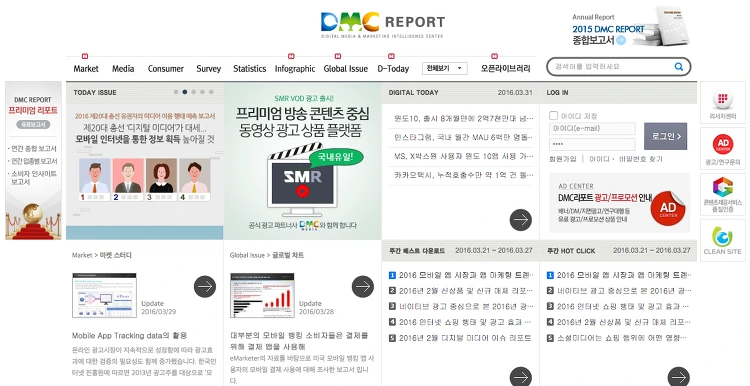Image resolution: width=750 pixels, height=386 pixels.
Task: Click the 아이디 · 비밀번호 찾기 link
Action: coord(626,159)
